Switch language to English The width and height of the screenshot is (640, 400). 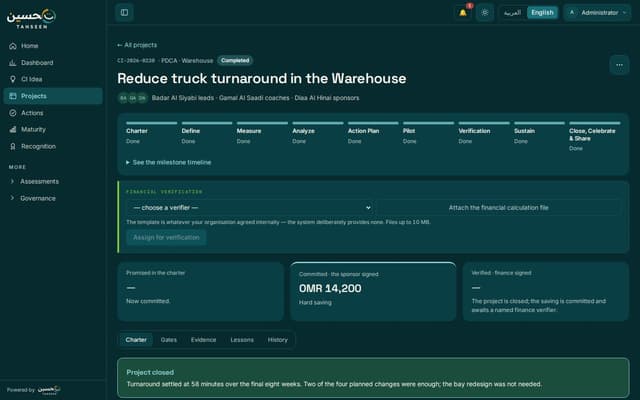point(542,13)
